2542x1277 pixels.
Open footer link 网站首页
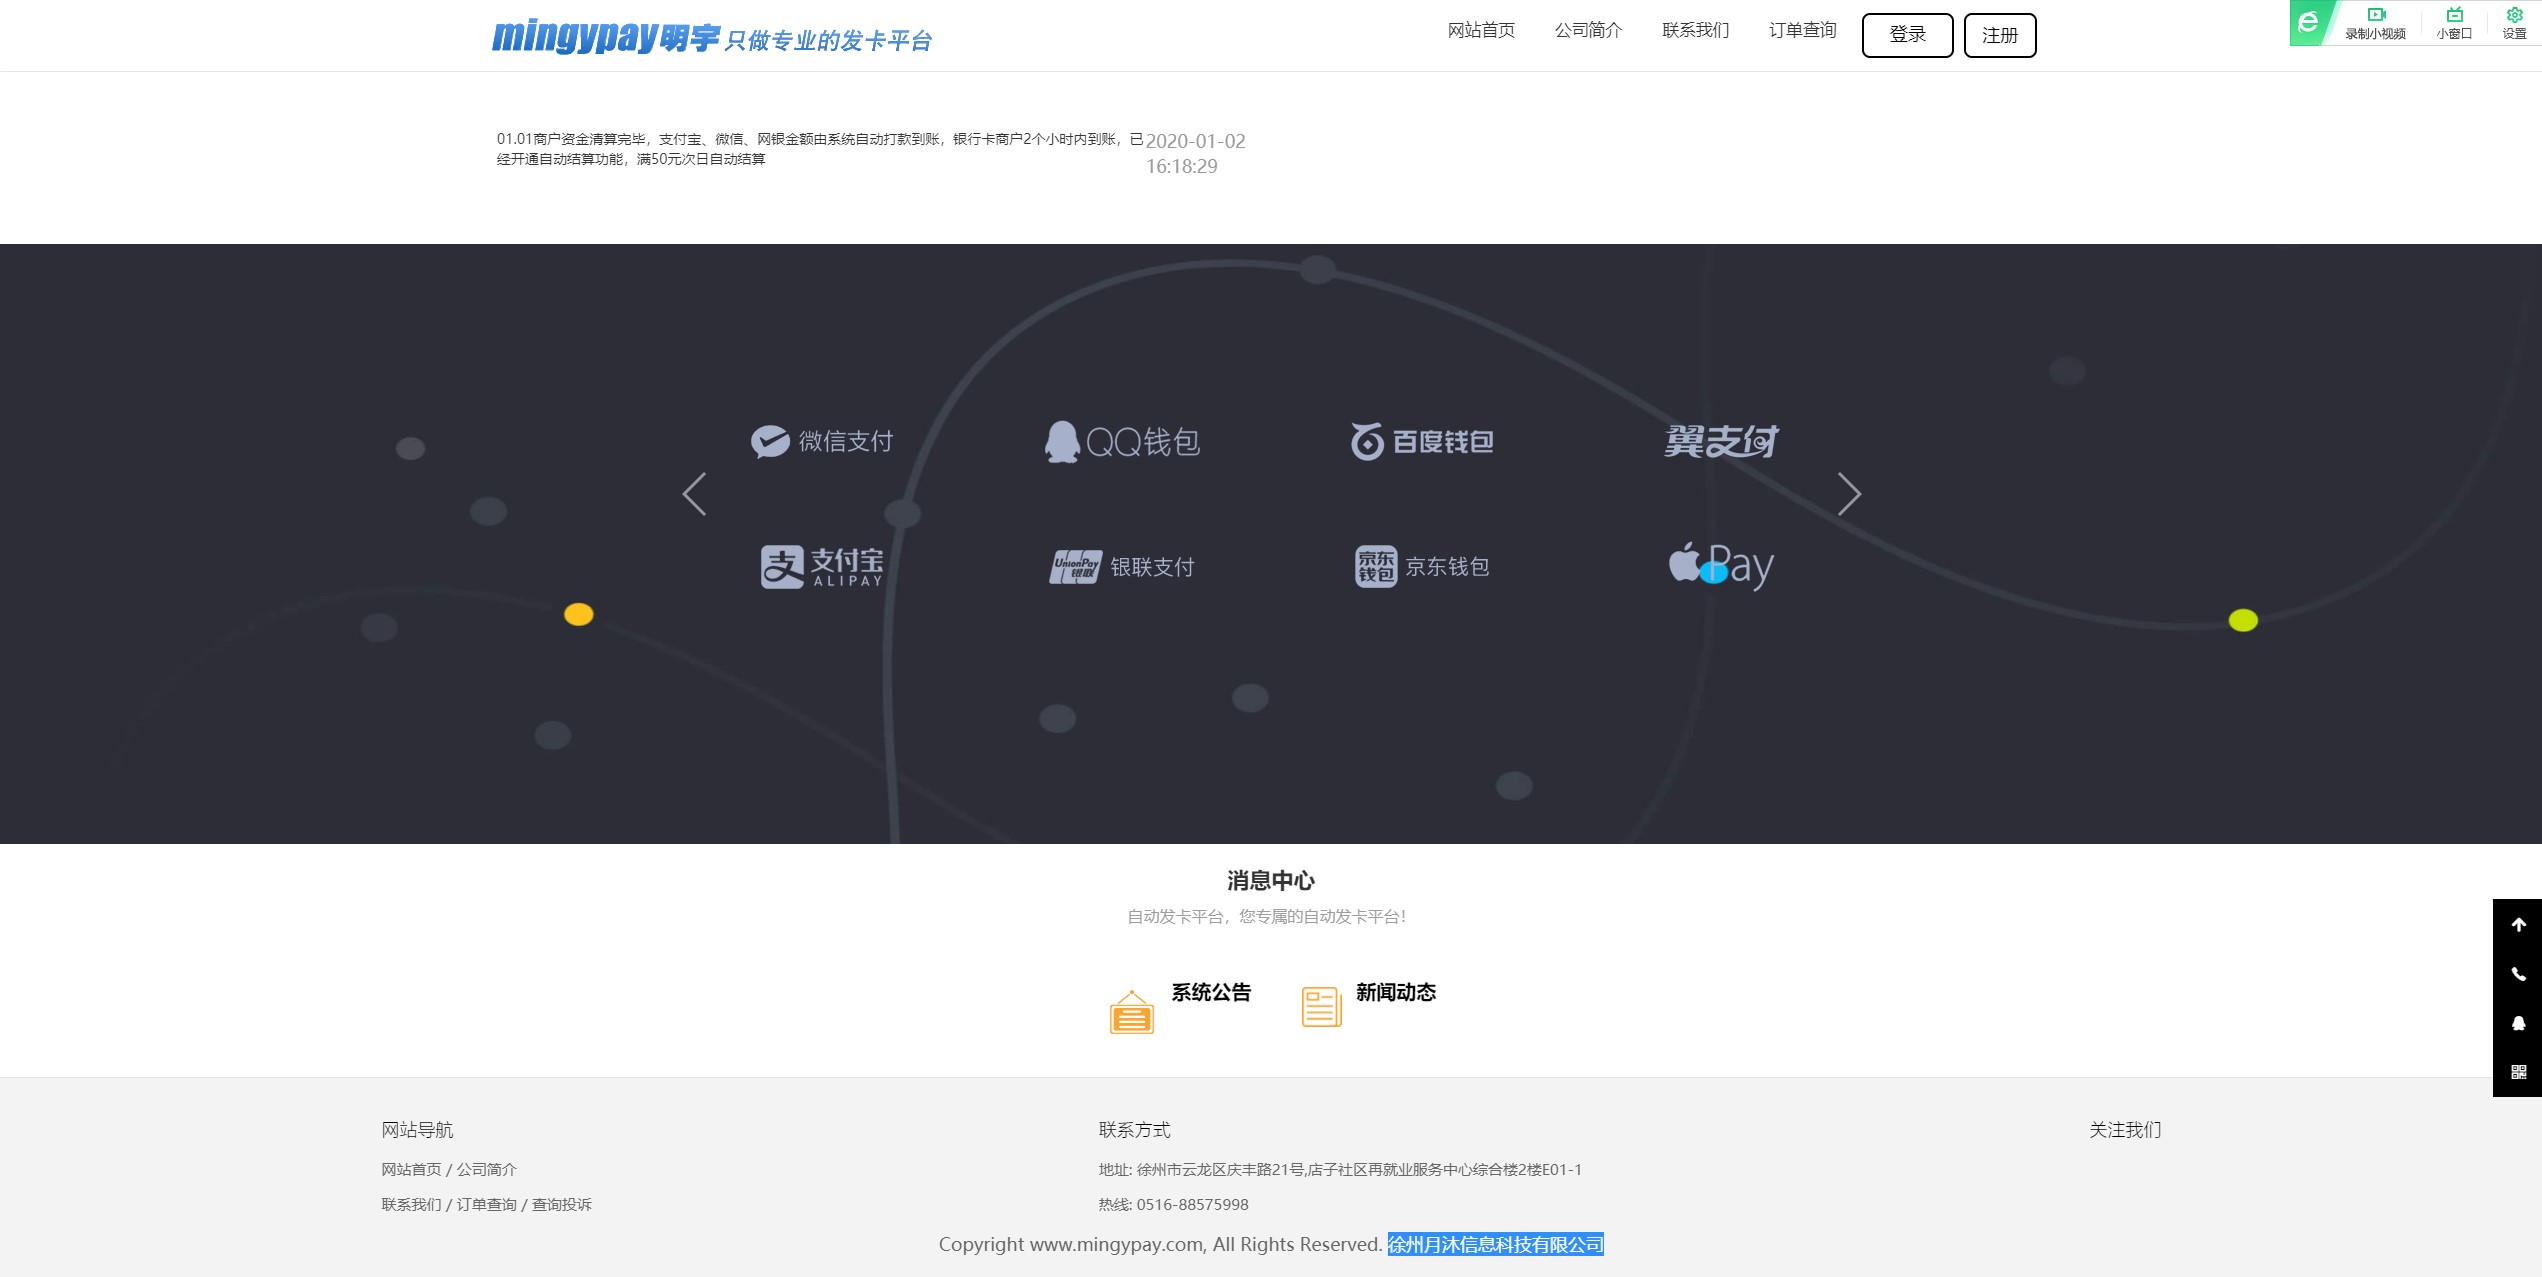411,1169
